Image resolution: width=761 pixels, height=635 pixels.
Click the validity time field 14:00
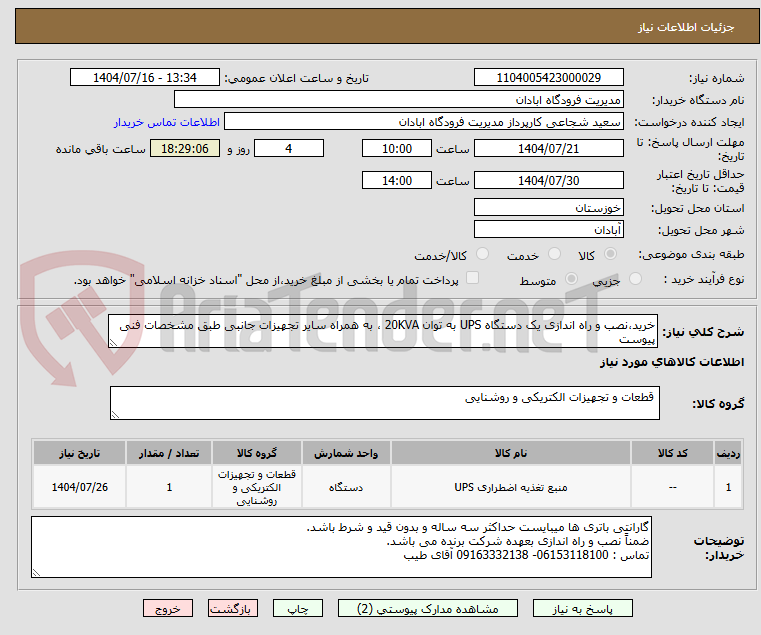point(397,181)
